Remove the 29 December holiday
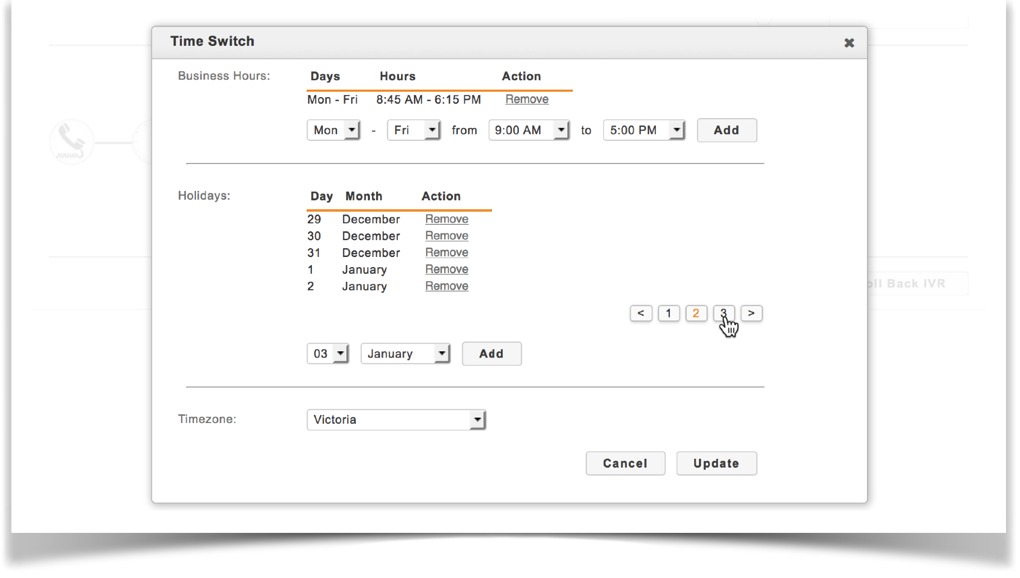This screenshot has height=578, width=1020. coord(446,219)
